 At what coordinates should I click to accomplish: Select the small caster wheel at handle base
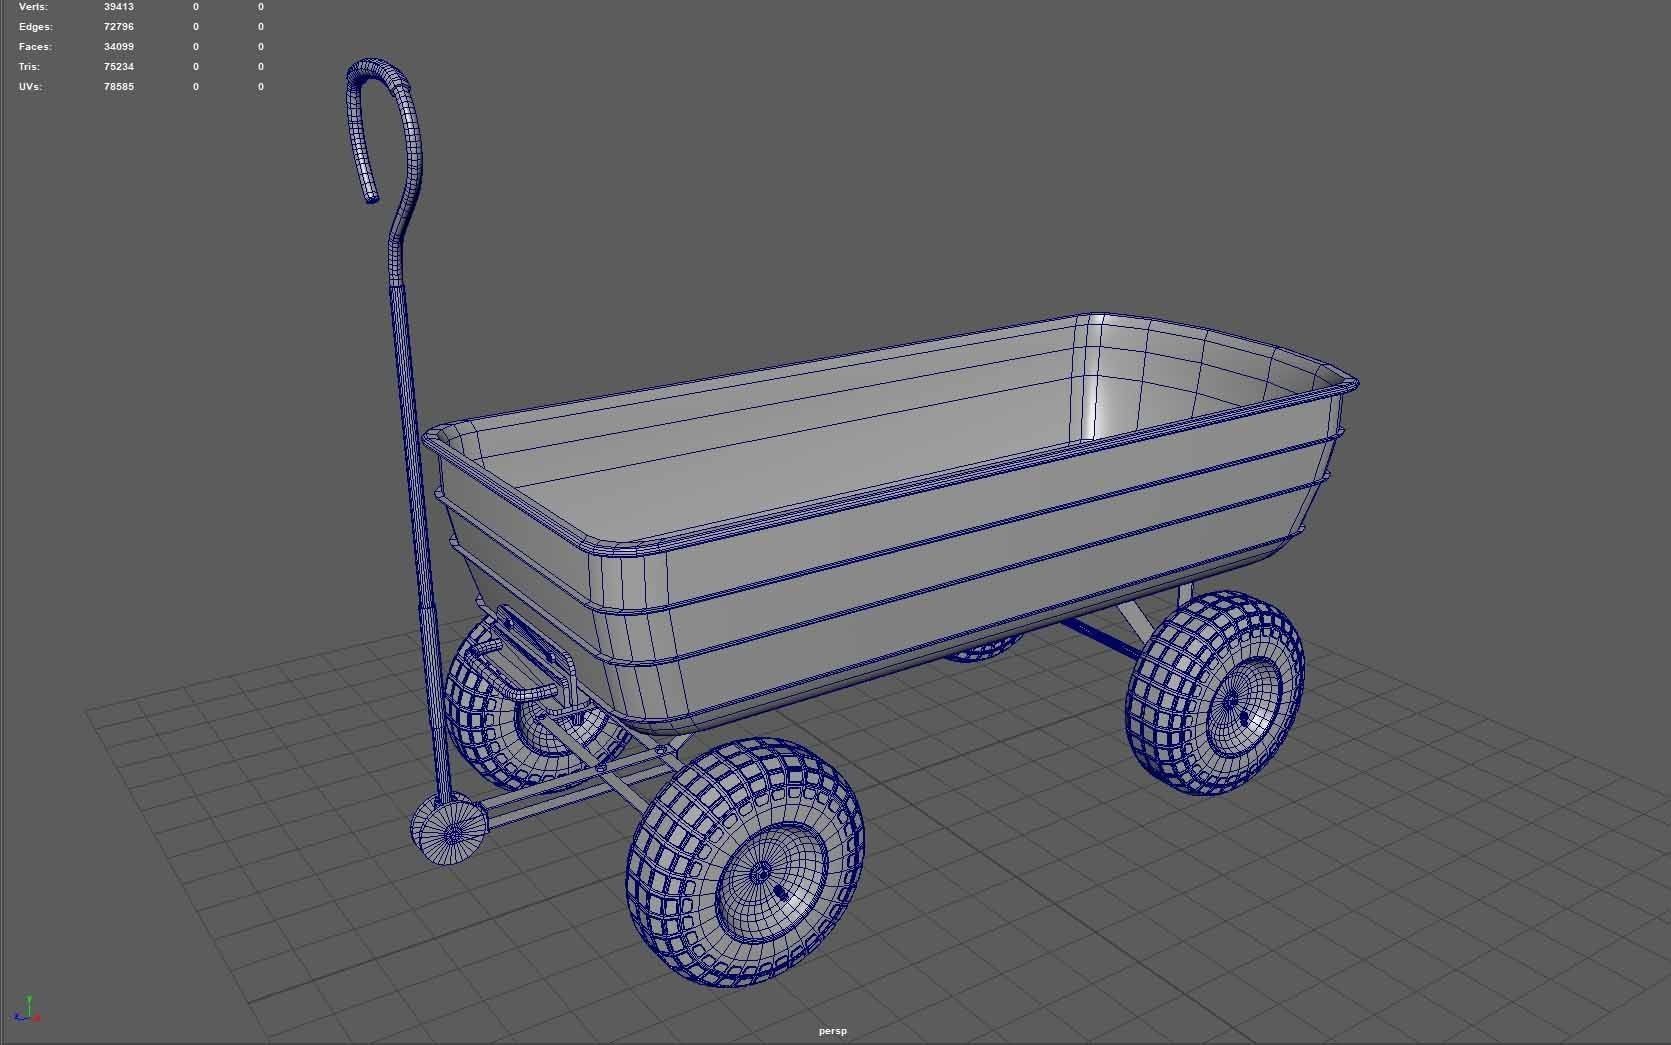pyautogui.click(x=448, y=829)
